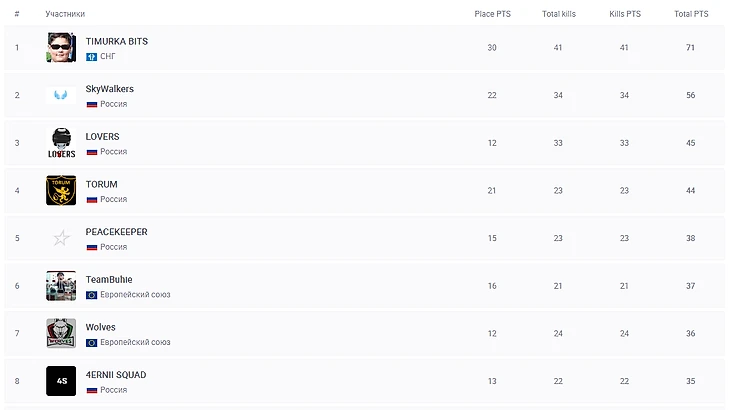This screenshot has width=730, height=410.
Task: Open the 4ERNII SQUAD team link
Action: [x=115, y=375]
